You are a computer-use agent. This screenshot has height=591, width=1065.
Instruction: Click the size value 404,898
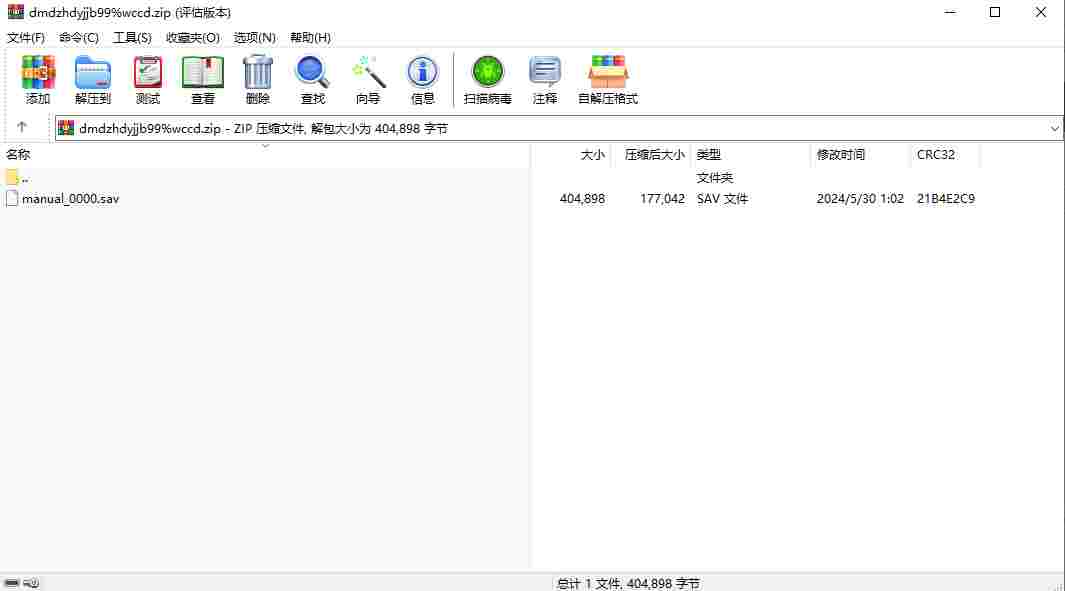point(582,199)
